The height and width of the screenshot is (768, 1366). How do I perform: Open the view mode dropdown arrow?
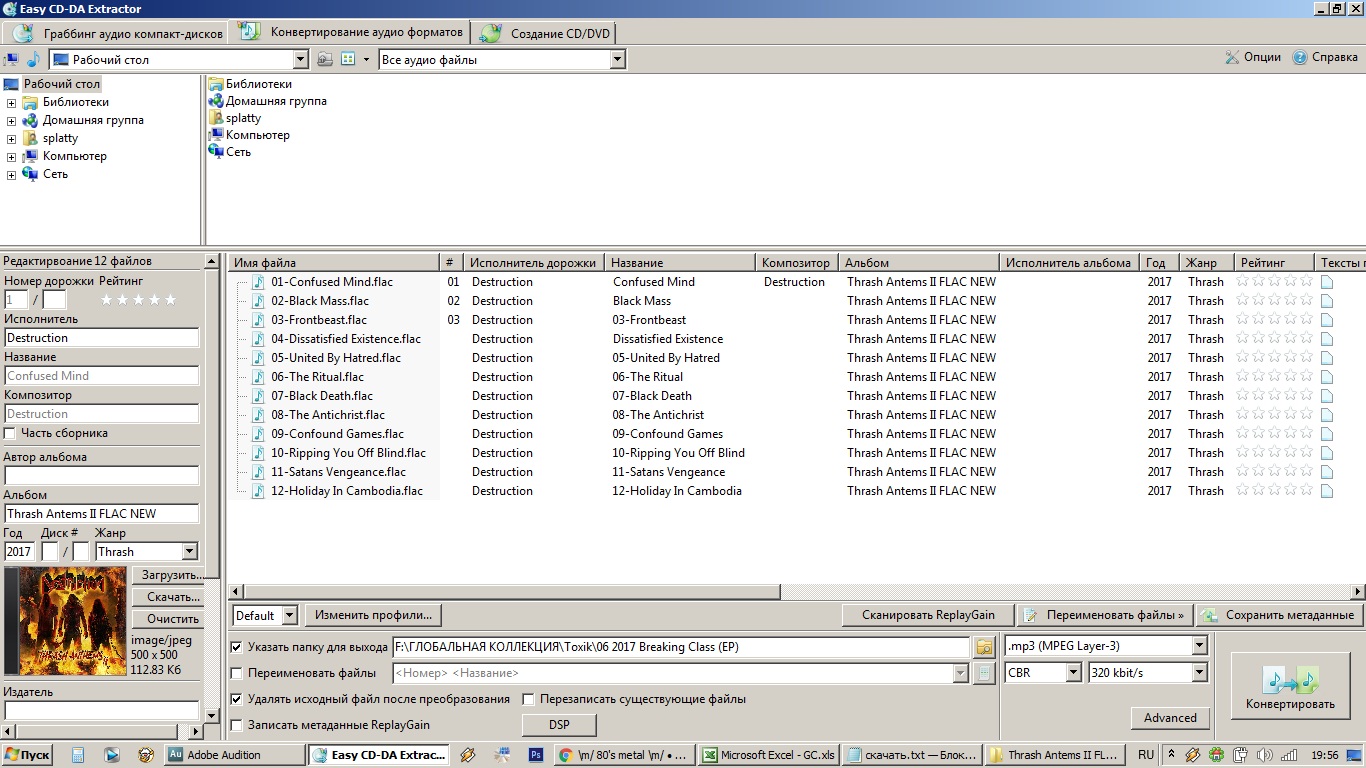pyautogui.click(x=366, y=59)
